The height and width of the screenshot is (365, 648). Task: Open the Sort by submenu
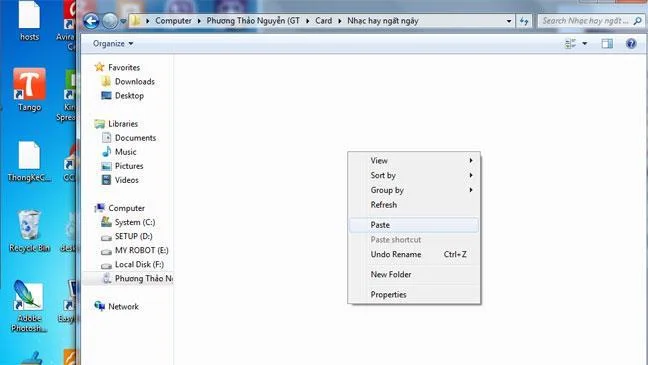[414, 175]
